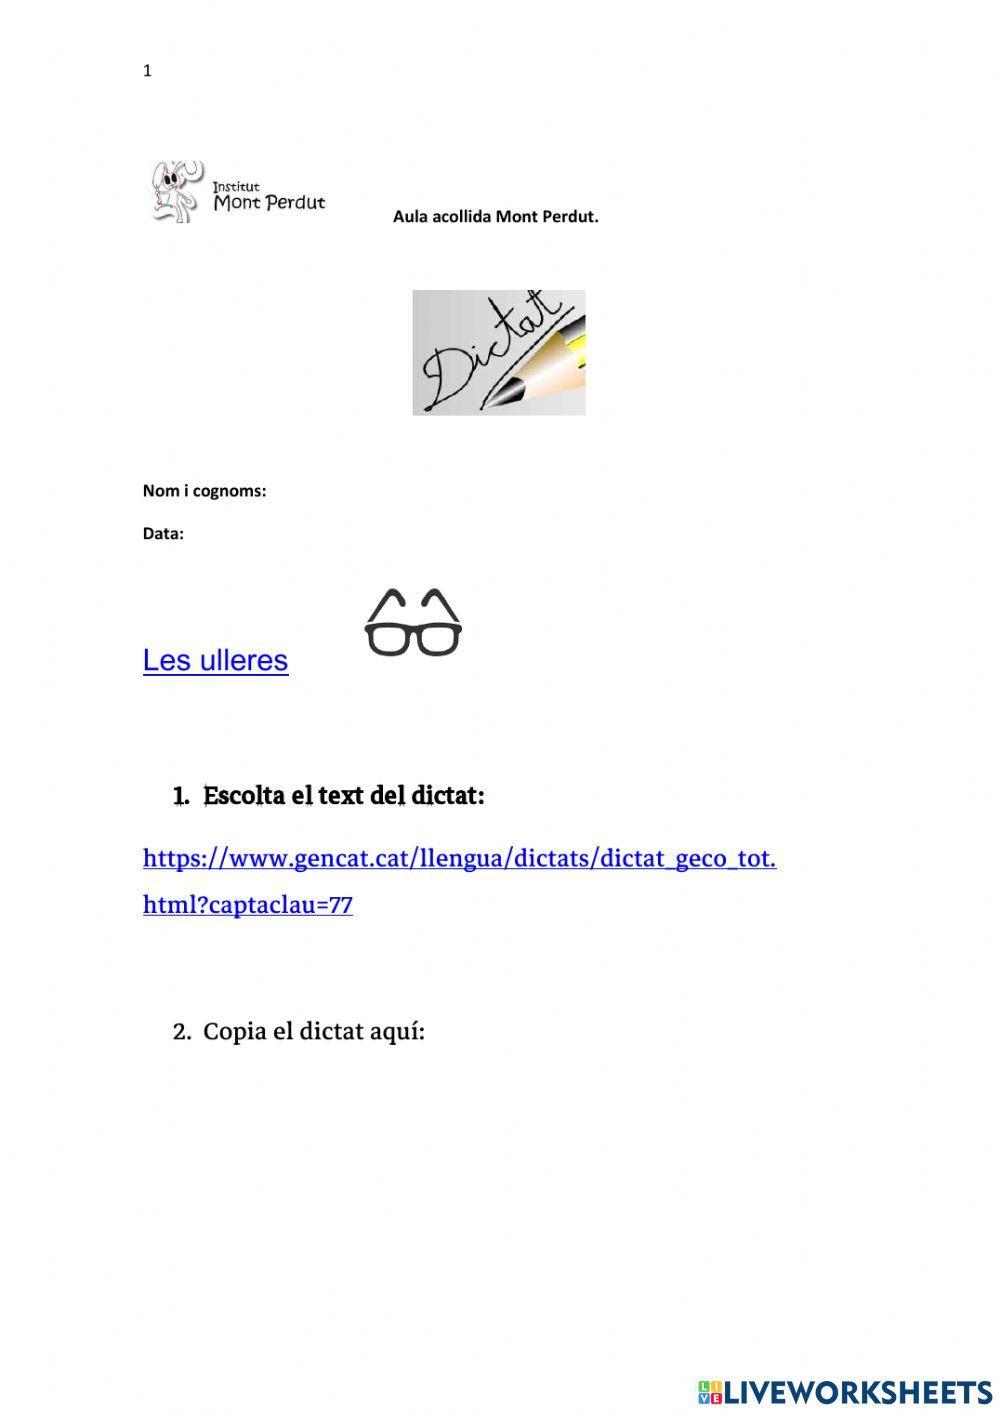The height and width of the screenshot is (1413, 1000).
Task: Click the rabbit mascot drawing
Action: tap(176, 191)
